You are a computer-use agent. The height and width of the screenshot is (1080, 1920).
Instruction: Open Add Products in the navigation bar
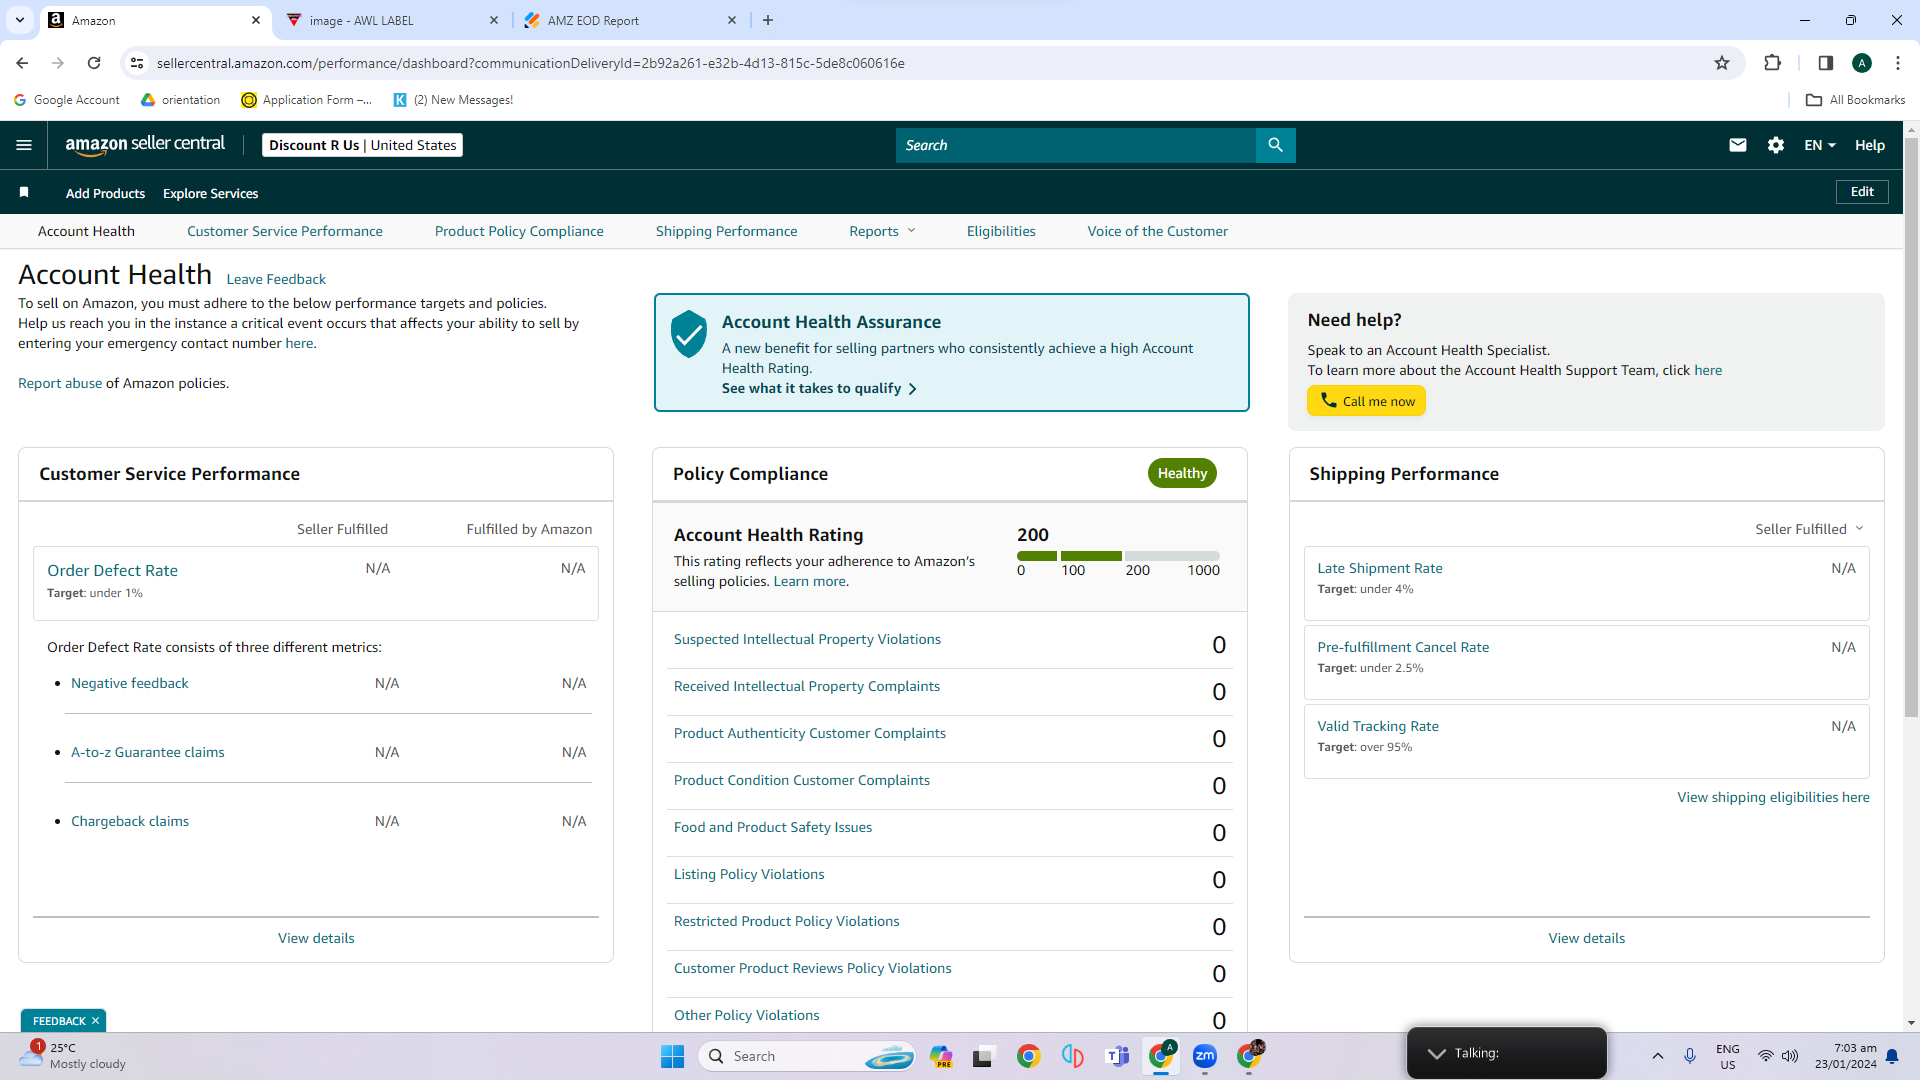coord(105,193)
